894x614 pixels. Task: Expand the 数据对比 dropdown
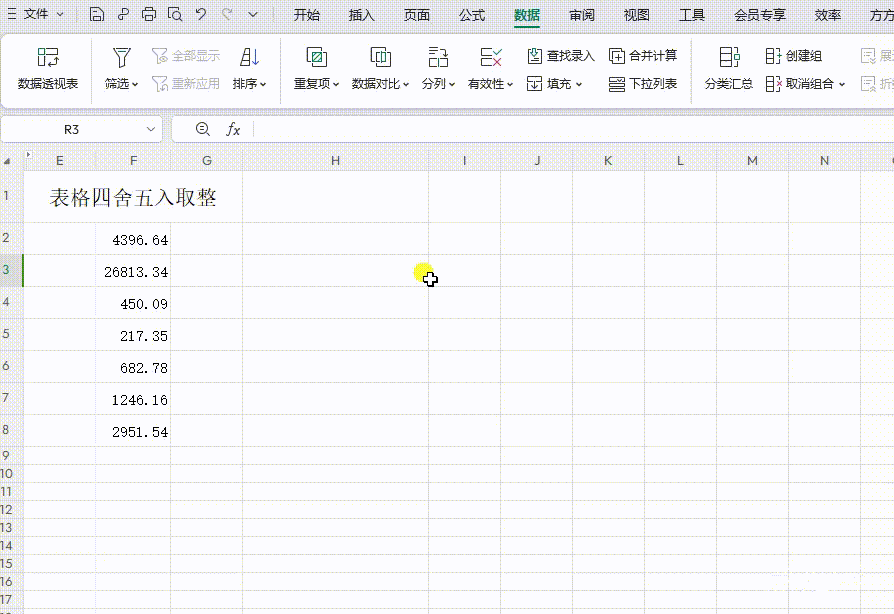click(406, 84)
